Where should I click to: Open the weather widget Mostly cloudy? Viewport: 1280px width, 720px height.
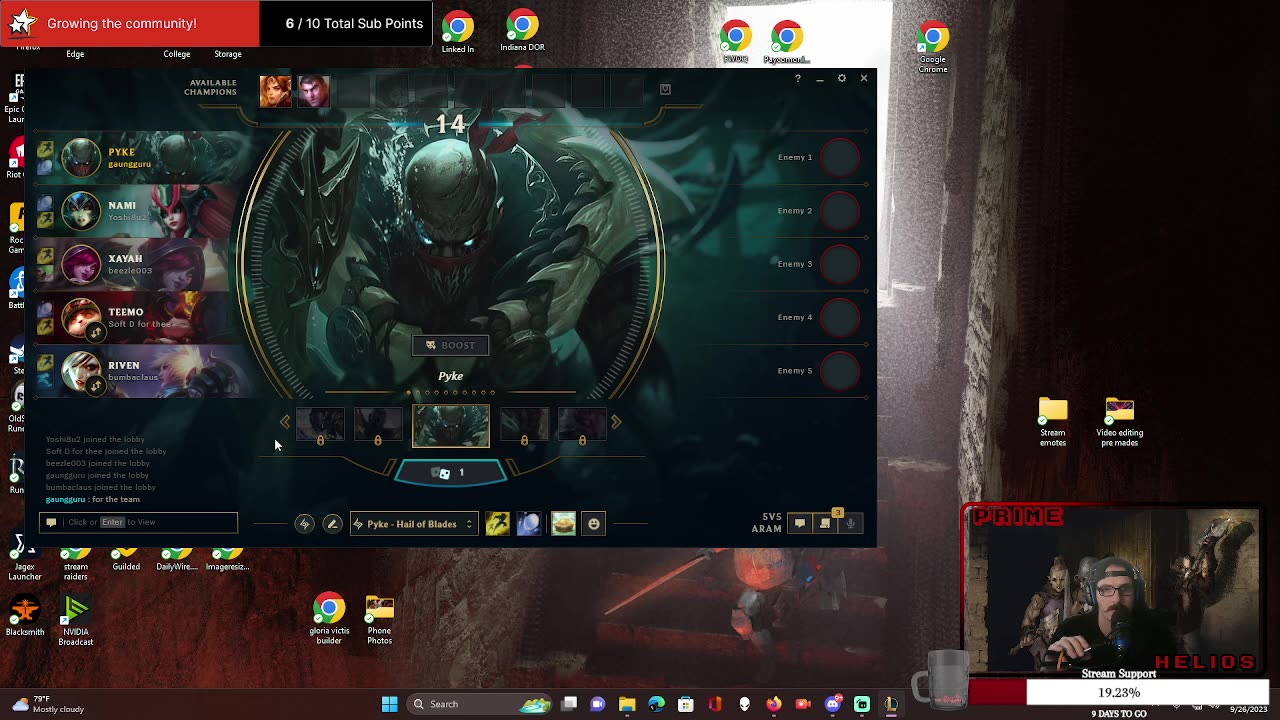click(48, 704)
